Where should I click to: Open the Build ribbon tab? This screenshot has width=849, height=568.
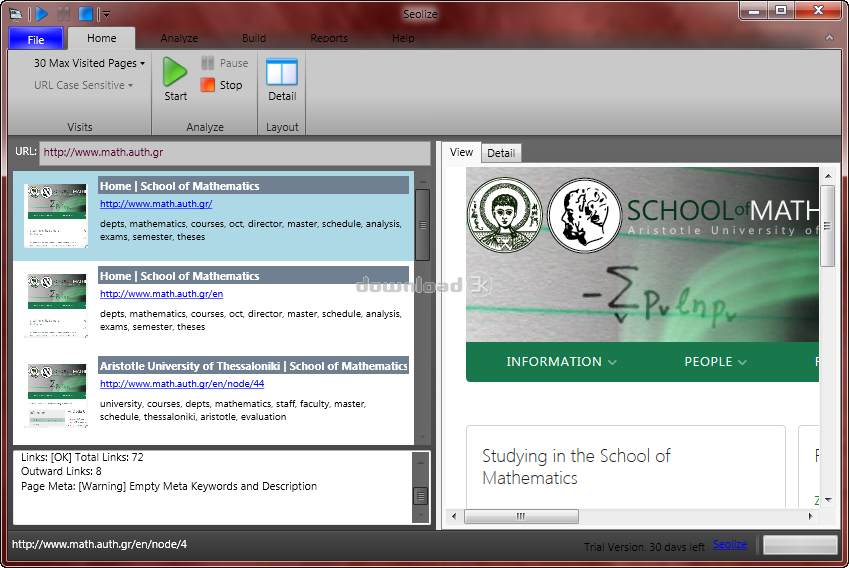(254, 38)
